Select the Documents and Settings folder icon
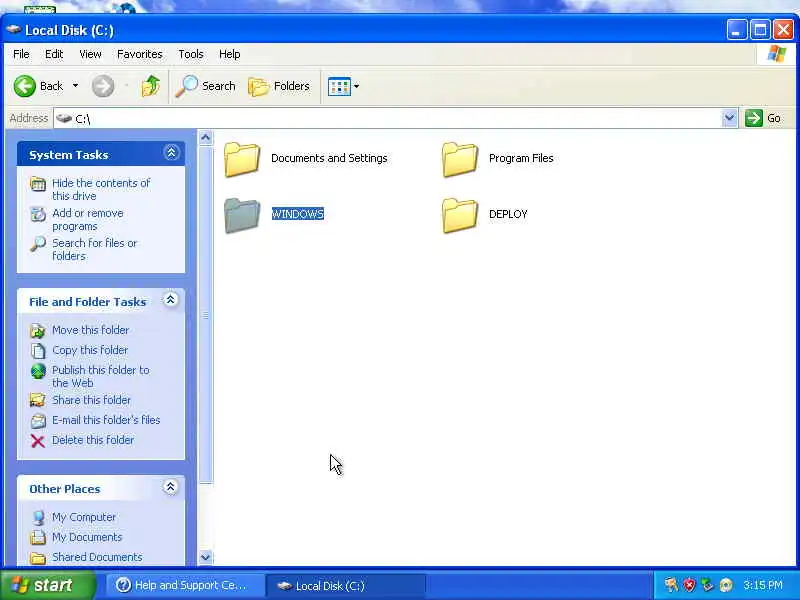 tap(242, 159)
